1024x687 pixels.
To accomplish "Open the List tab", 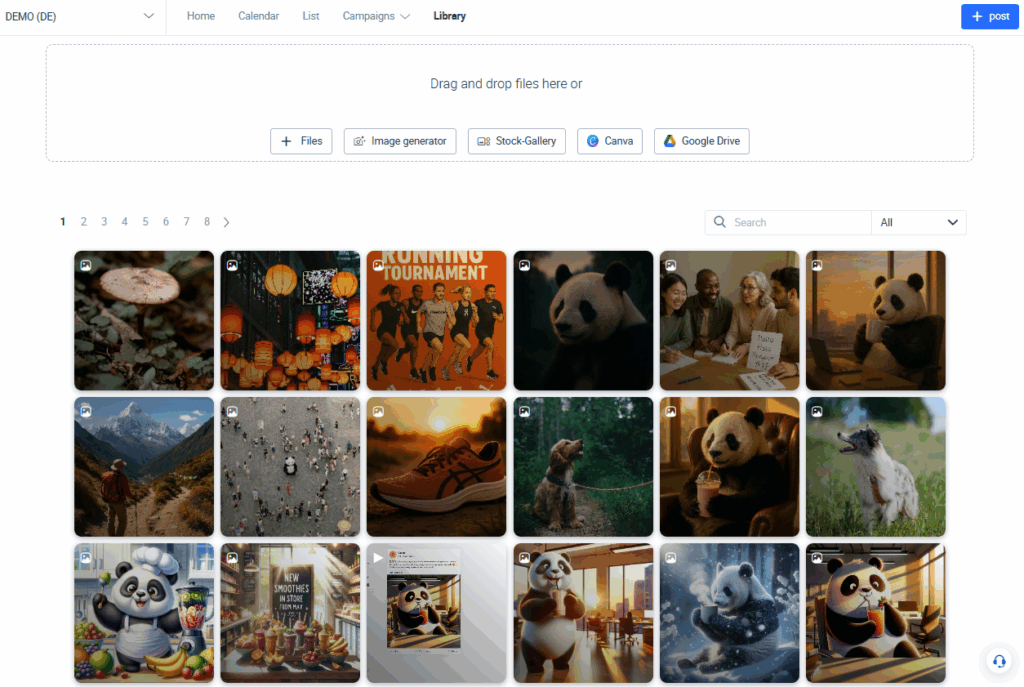I will click(311, 16).
